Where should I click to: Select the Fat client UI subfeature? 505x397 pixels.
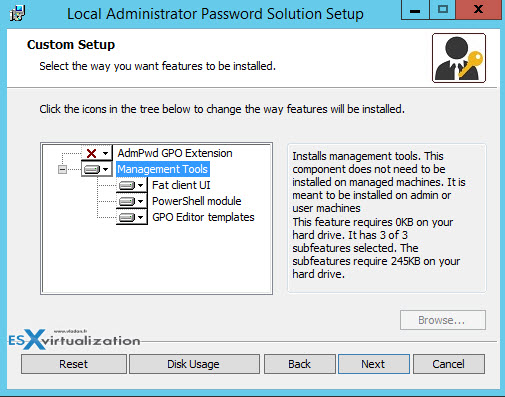click(x=181, y=185)
